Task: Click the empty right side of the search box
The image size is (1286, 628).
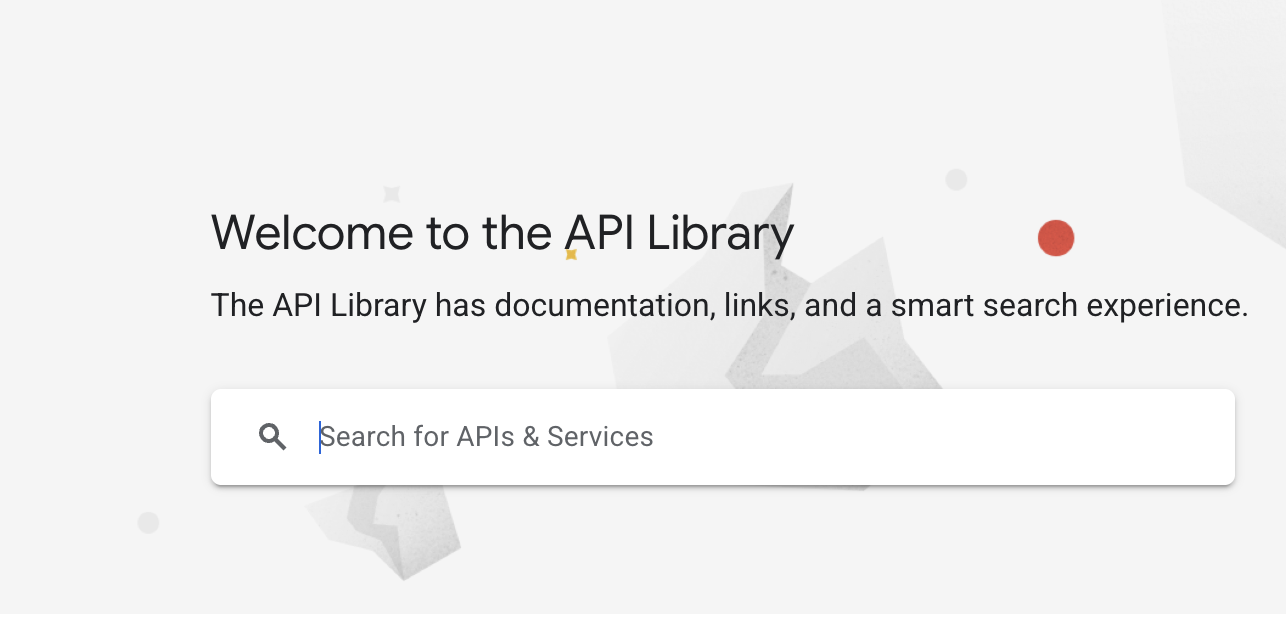Action: [x=1000, y=437]
